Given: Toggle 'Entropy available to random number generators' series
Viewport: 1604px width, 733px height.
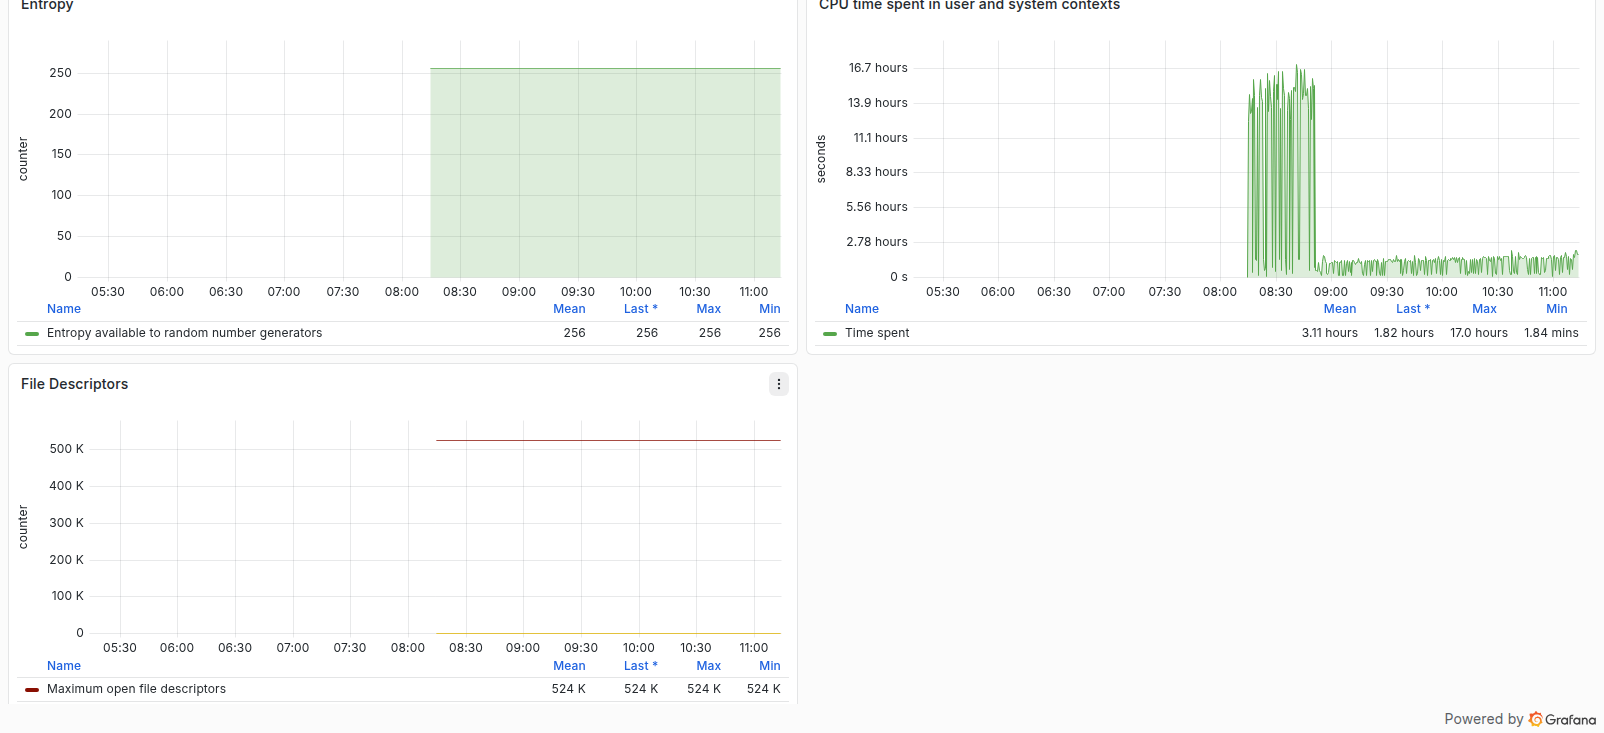Looking at the screenshot, I should pyautogui.click(x=184, y=333).
